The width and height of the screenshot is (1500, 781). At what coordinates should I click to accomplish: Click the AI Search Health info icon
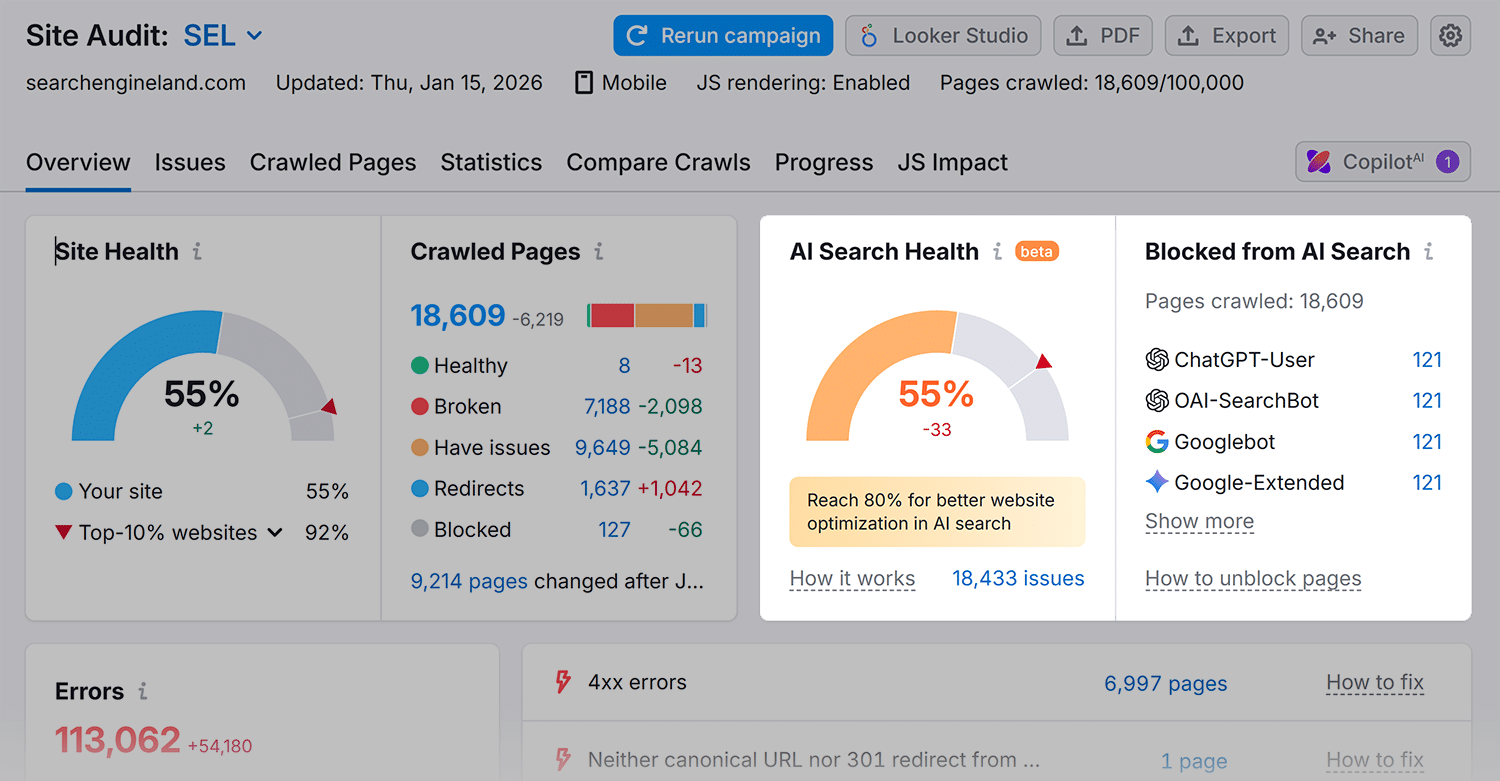pyautogui.click(x=997, y=252)
